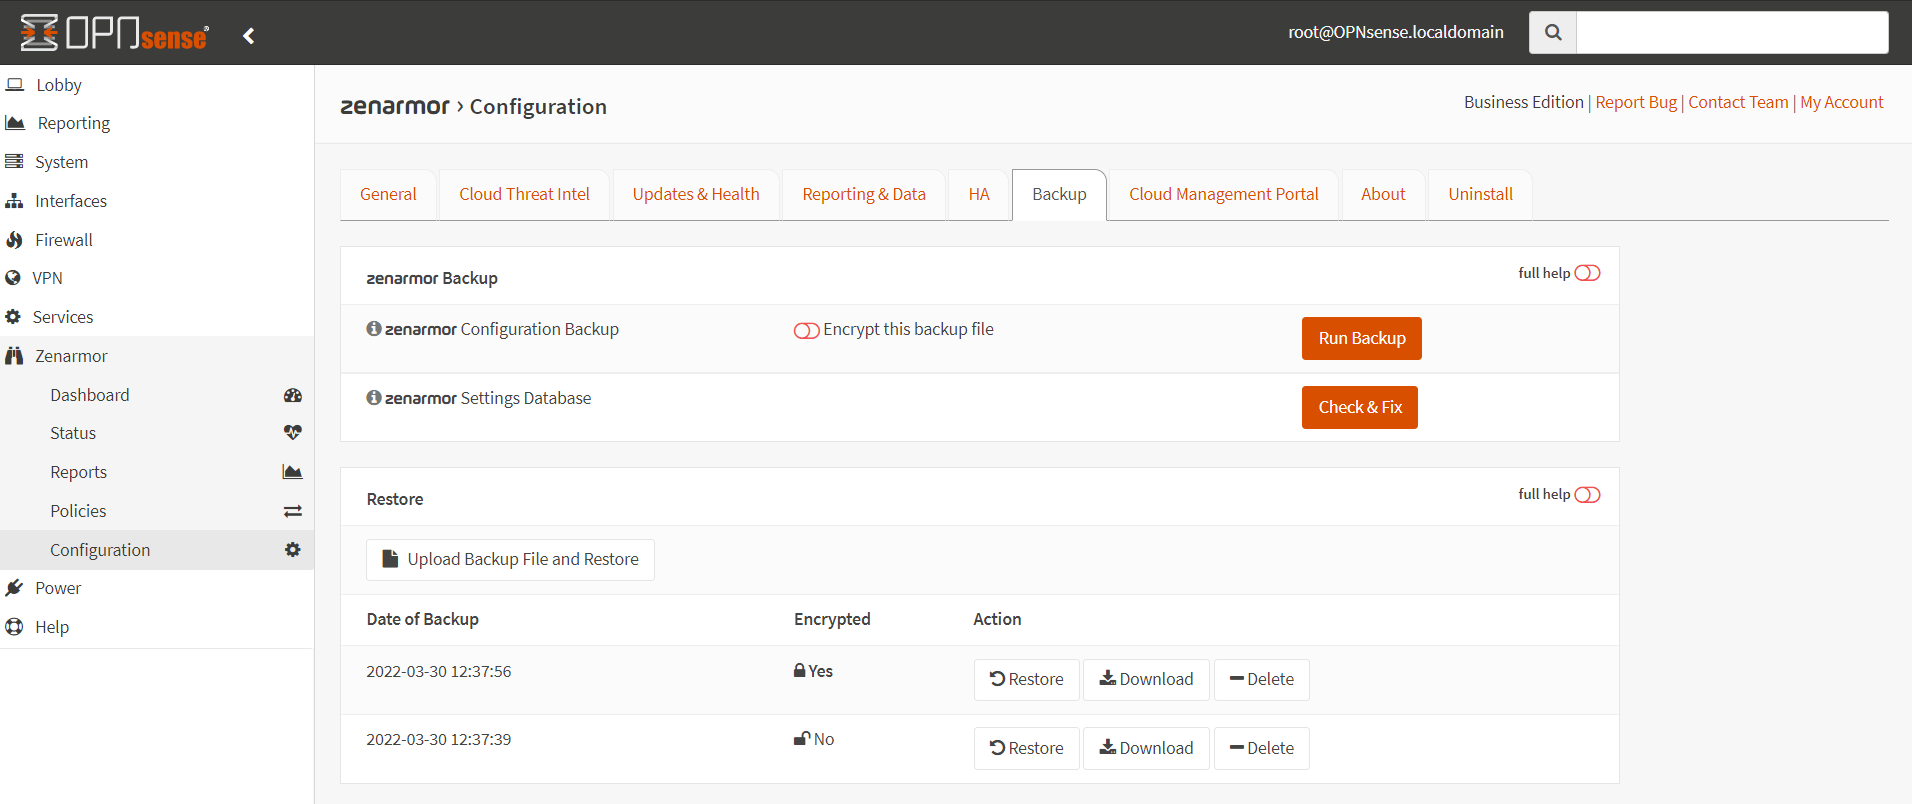Delete the 12:37:56 backup
The width and height of the screenshot is (1912, 804).
coord(1261,679)
